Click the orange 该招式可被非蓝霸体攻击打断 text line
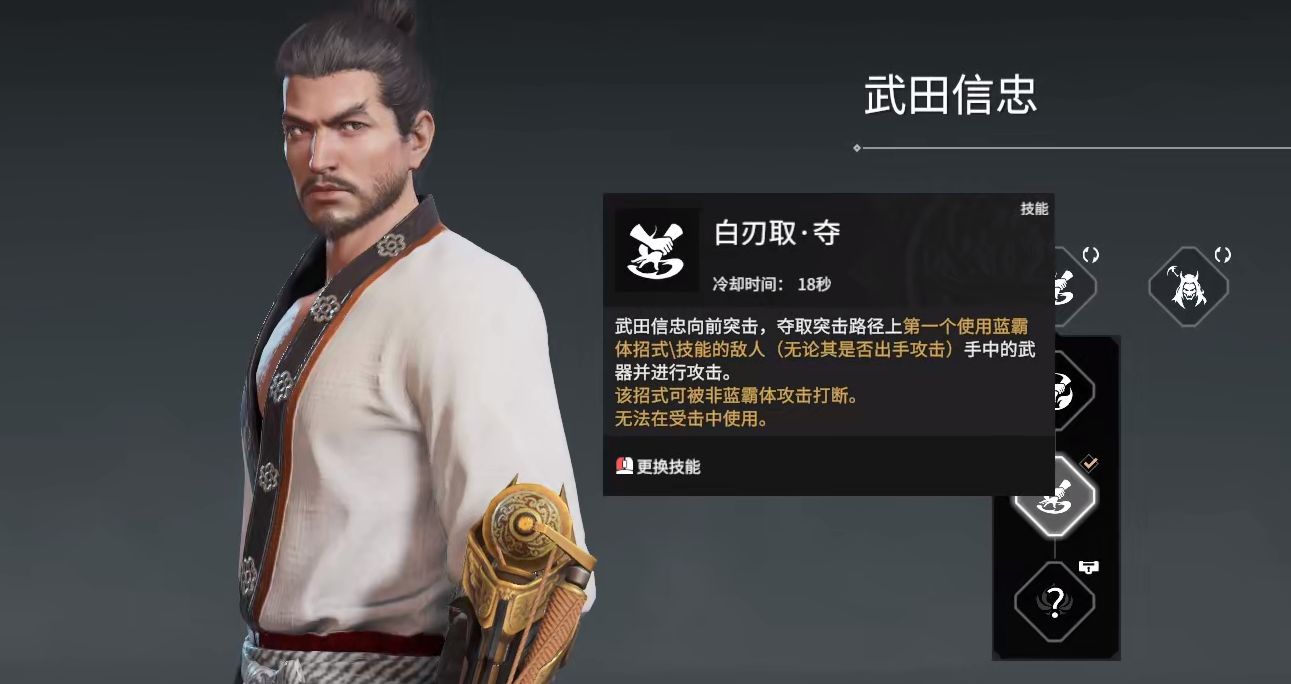 (x=737, y=395)
